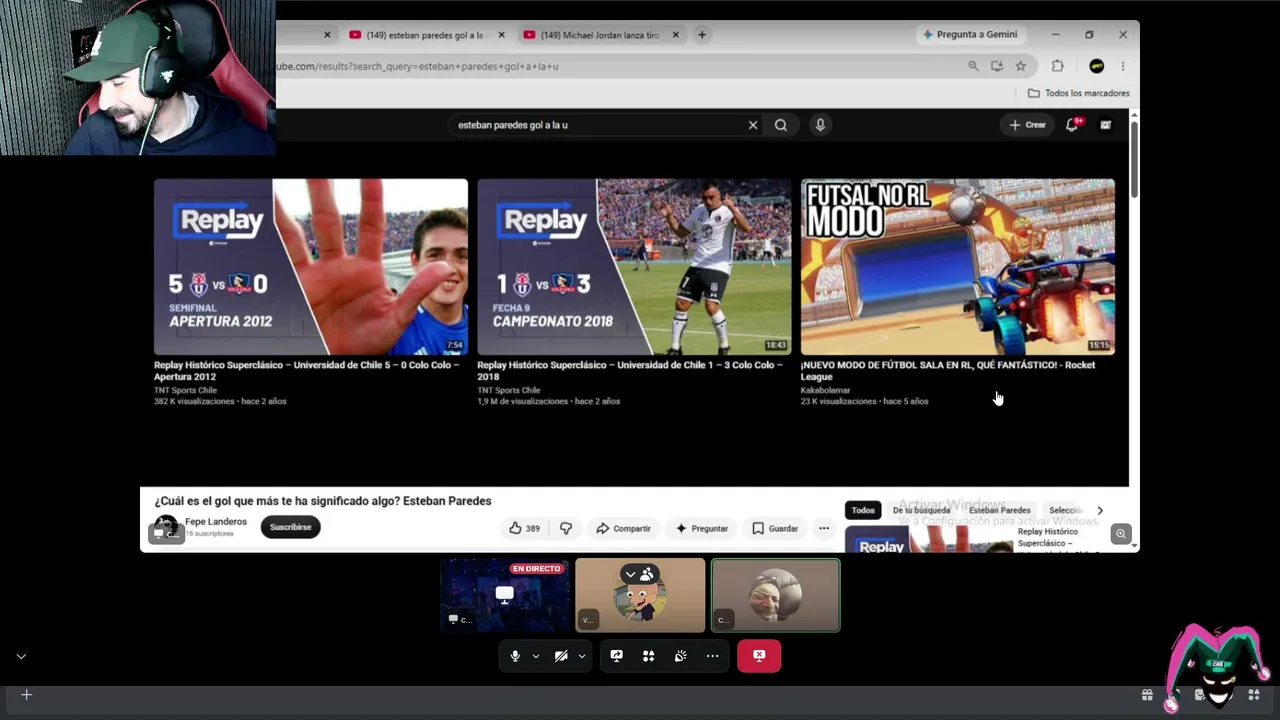Screen dimensions: 1280x720
Task: Open YouTube notifications bell
Action: 1072,125
